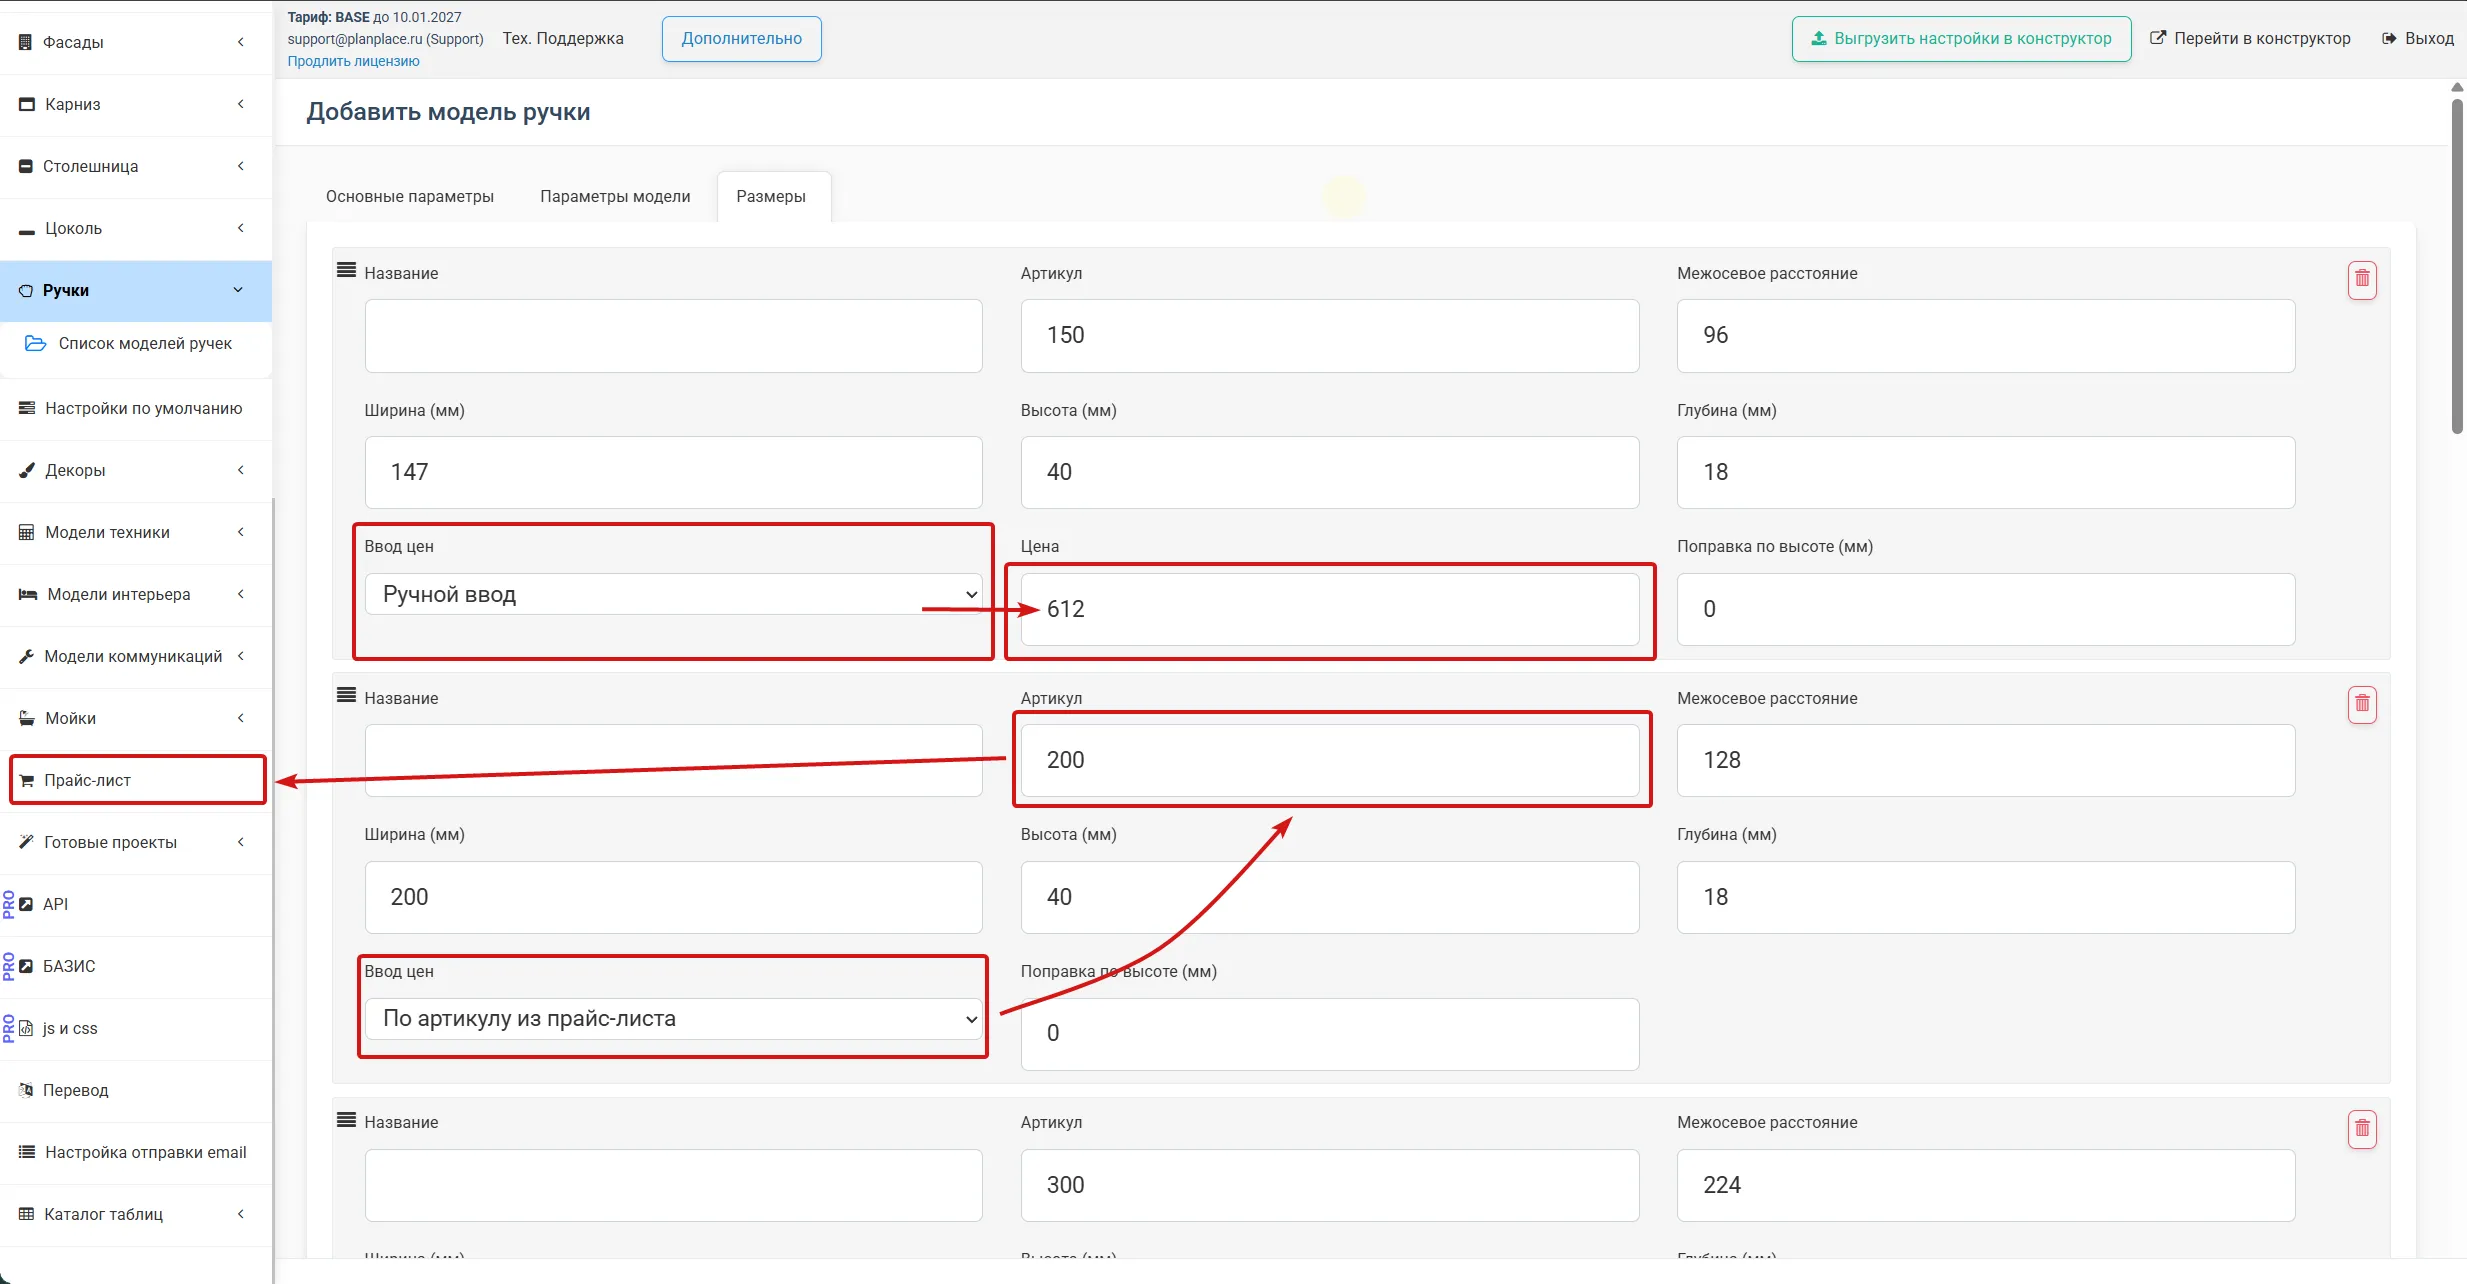
Task: Open the Ввод цен dropdown showing По артикулу из прайс-листа
Action: (673, 1019)
